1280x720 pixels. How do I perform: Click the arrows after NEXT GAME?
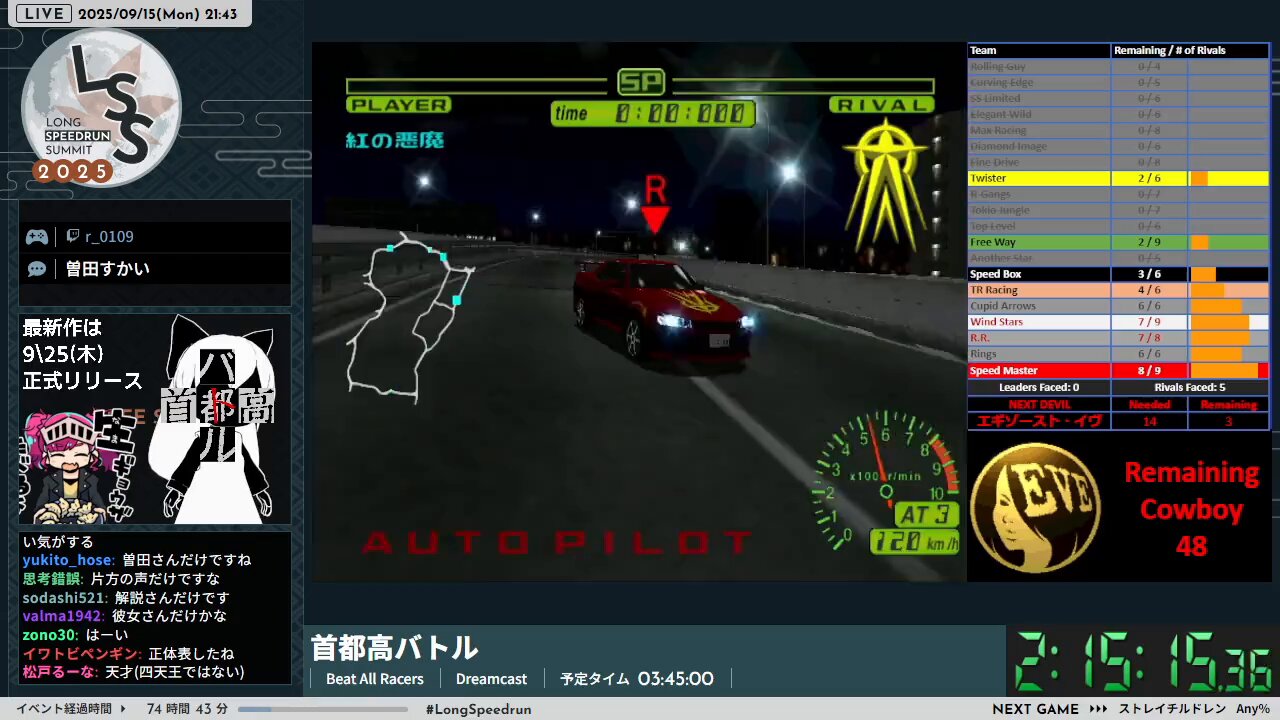(x=1098, y=709)
